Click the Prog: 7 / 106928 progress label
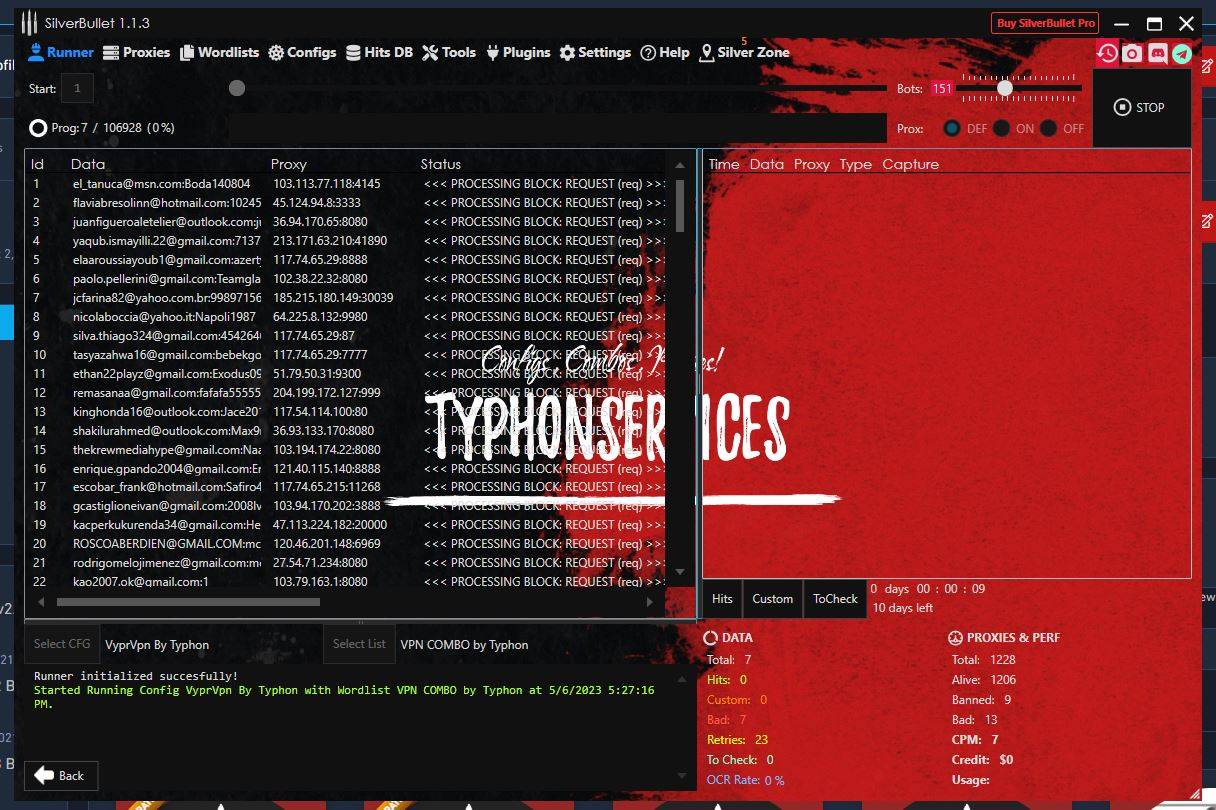 [113, 128]
